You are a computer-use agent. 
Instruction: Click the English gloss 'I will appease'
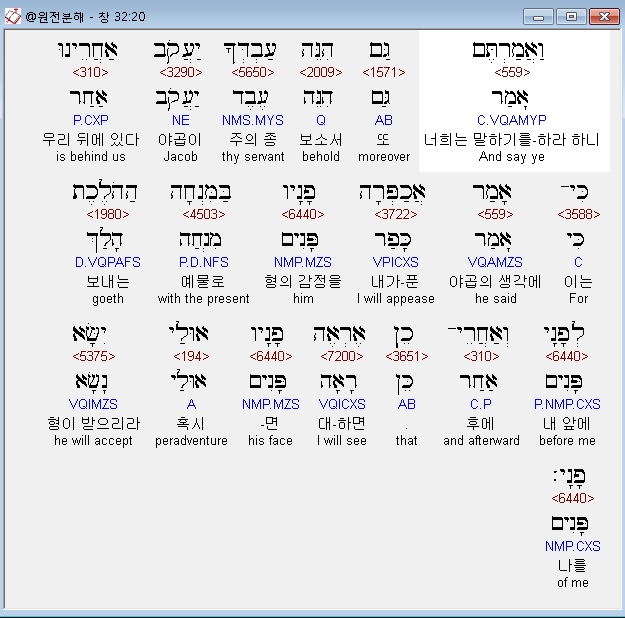[x=395, y=299]
